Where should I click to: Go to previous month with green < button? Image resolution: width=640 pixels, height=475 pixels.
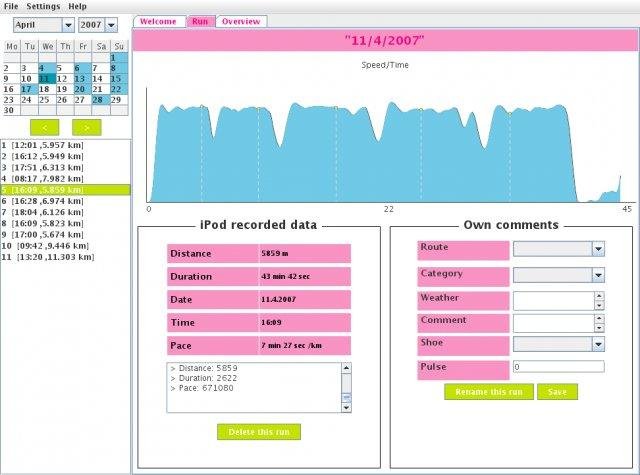(44, 128)
